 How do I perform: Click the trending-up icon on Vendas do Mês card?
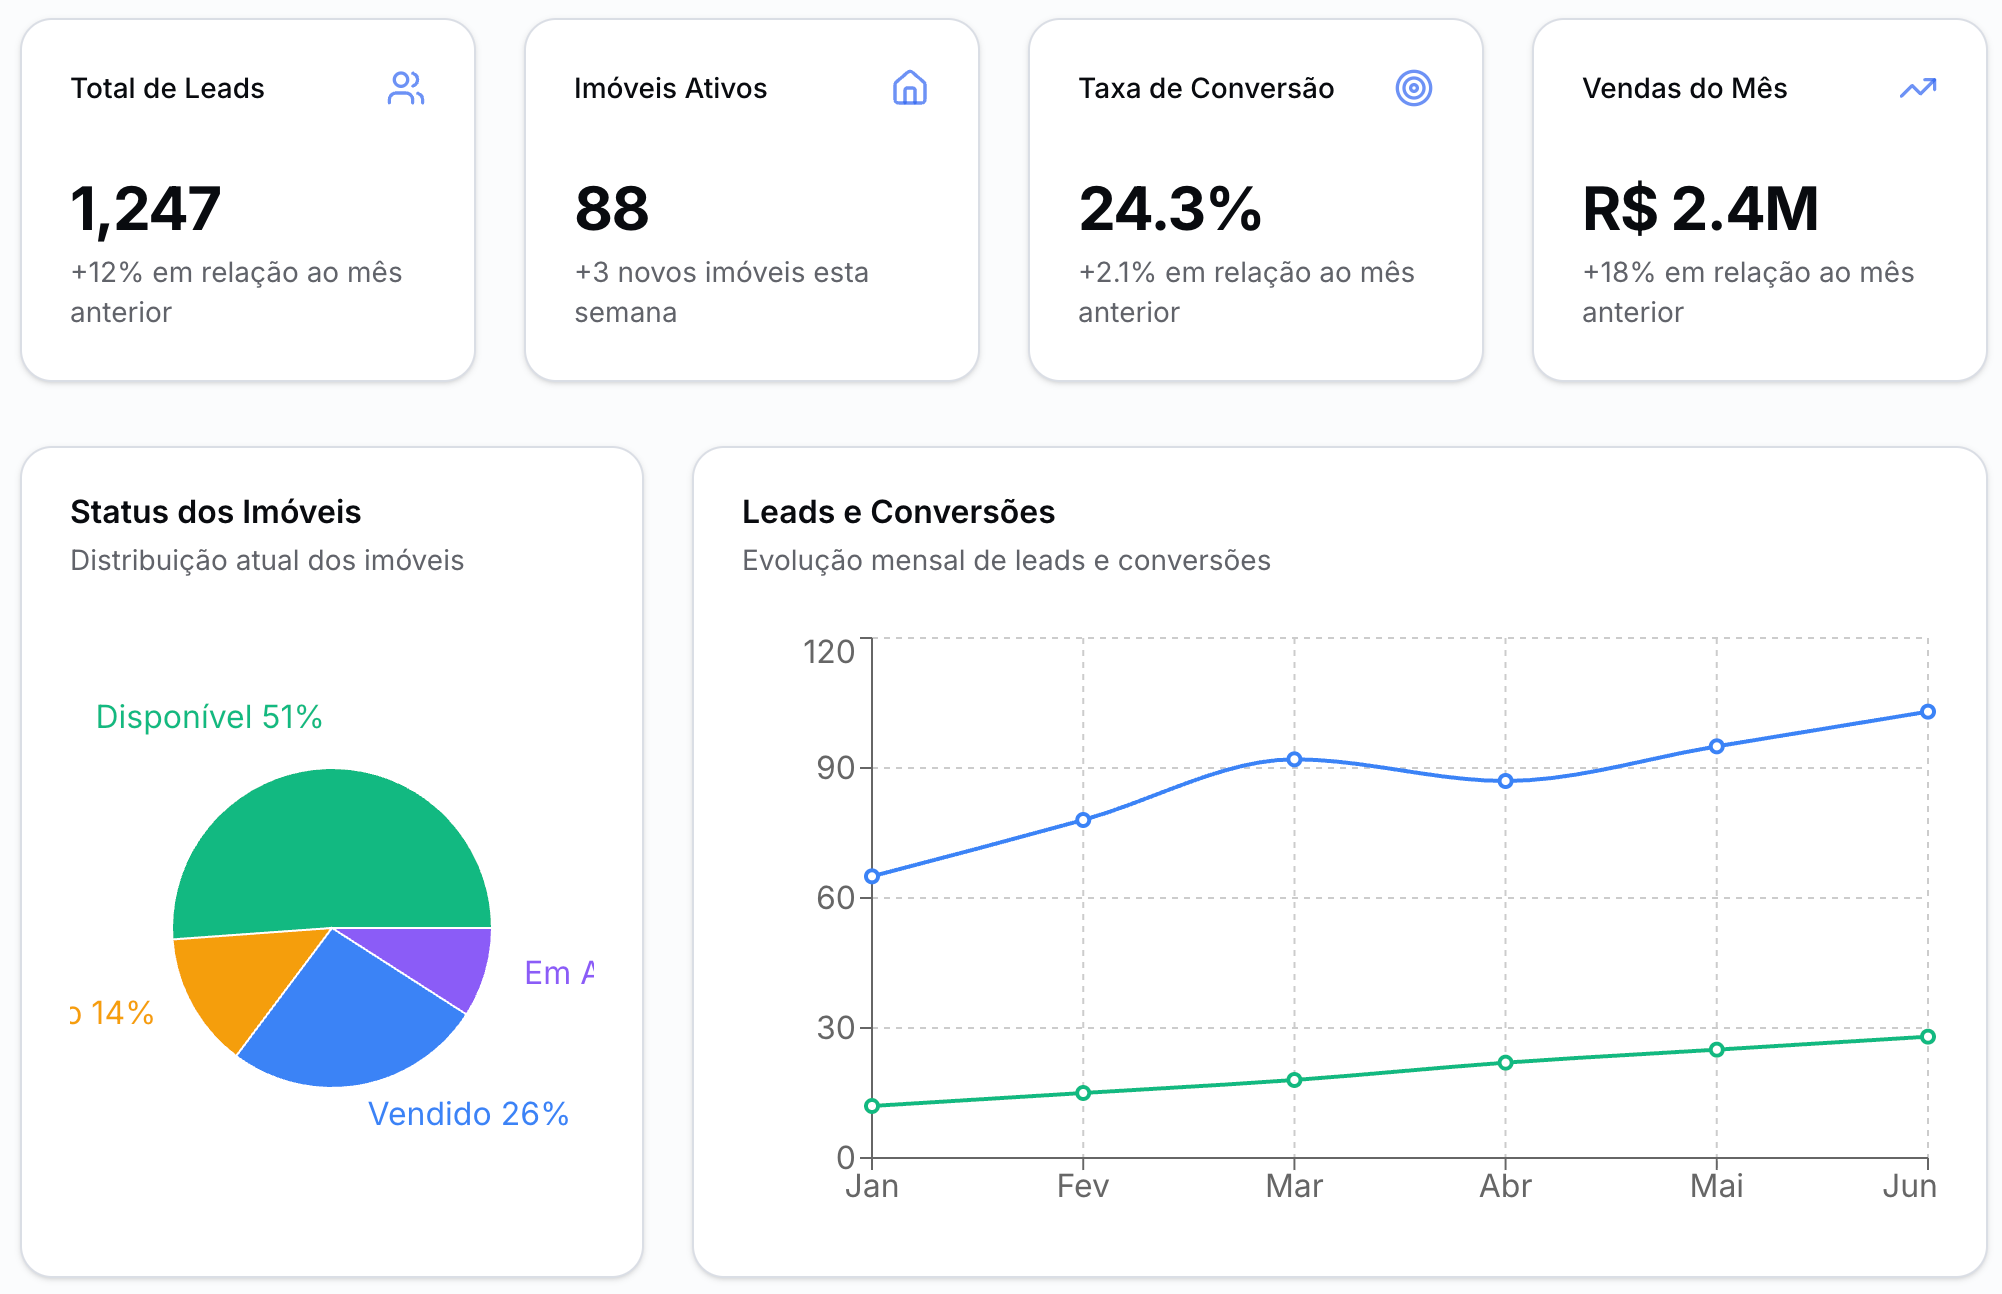(x=1917, y=88)
